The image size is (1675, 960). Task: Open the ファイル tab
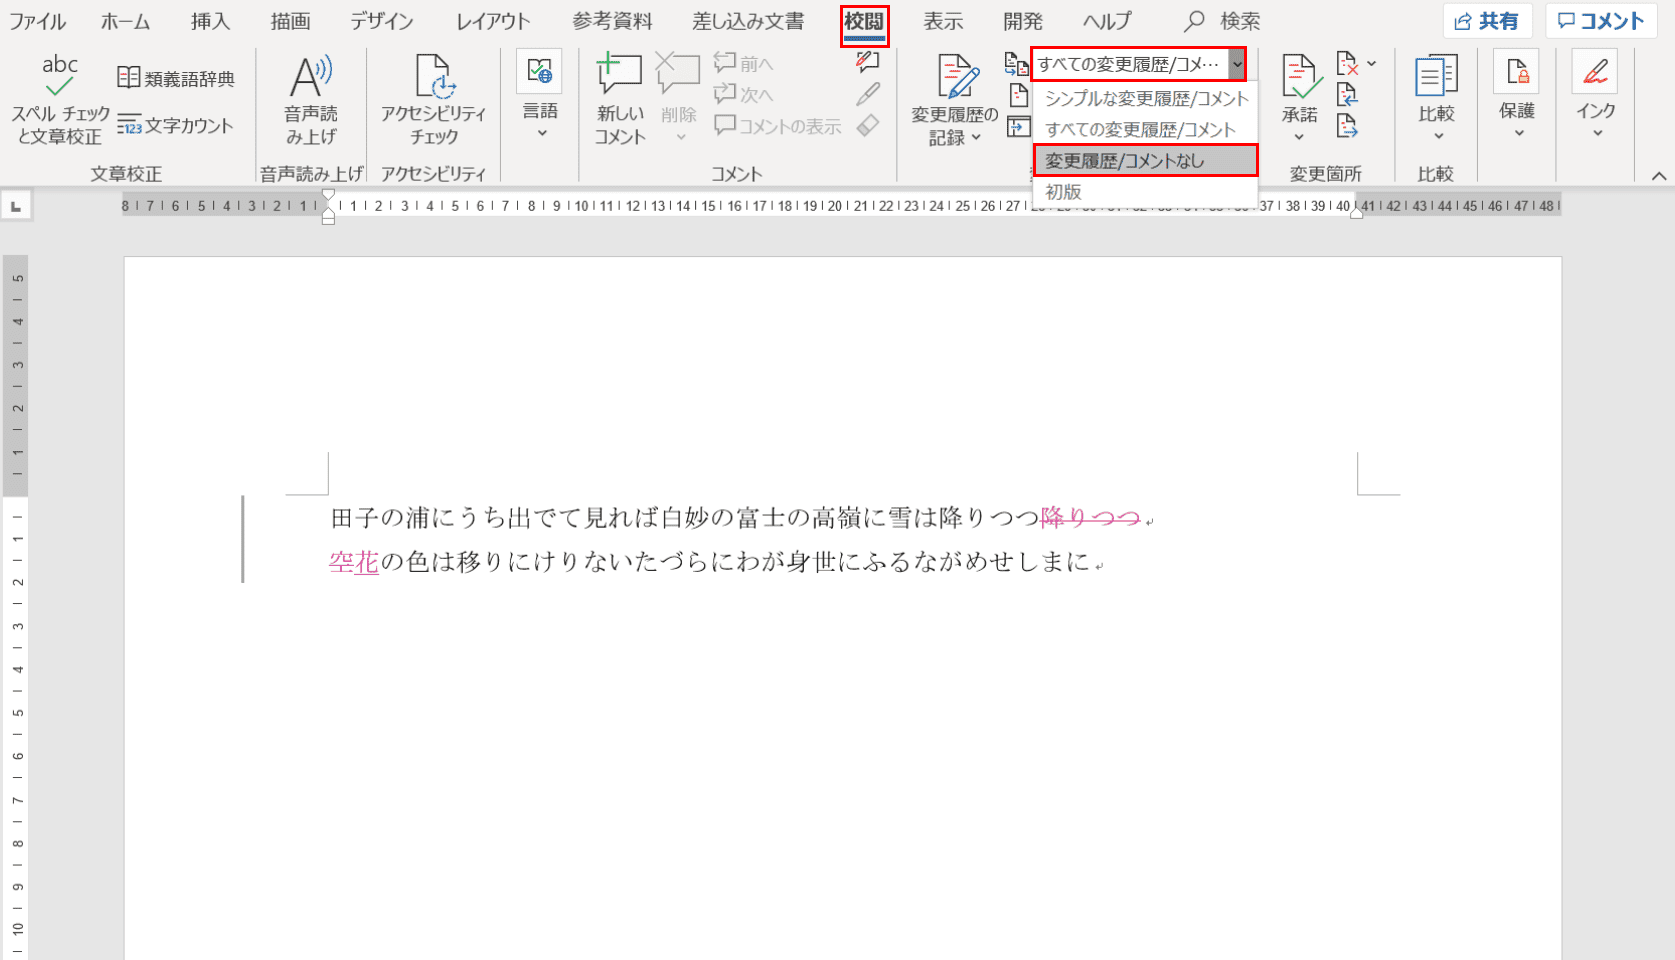(38, 21)
